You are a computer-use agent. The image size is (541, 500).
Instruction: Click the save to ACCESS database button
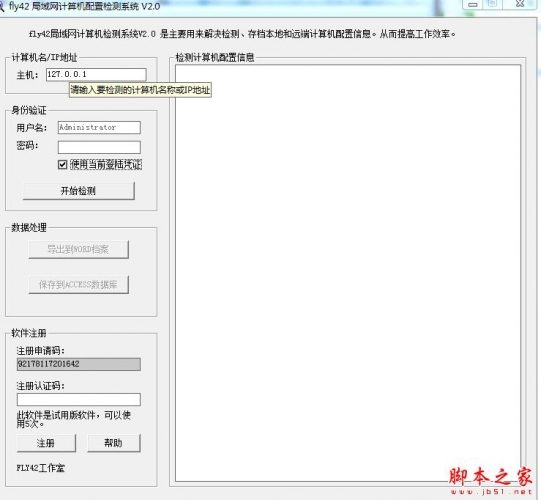(x=78, y=285)
